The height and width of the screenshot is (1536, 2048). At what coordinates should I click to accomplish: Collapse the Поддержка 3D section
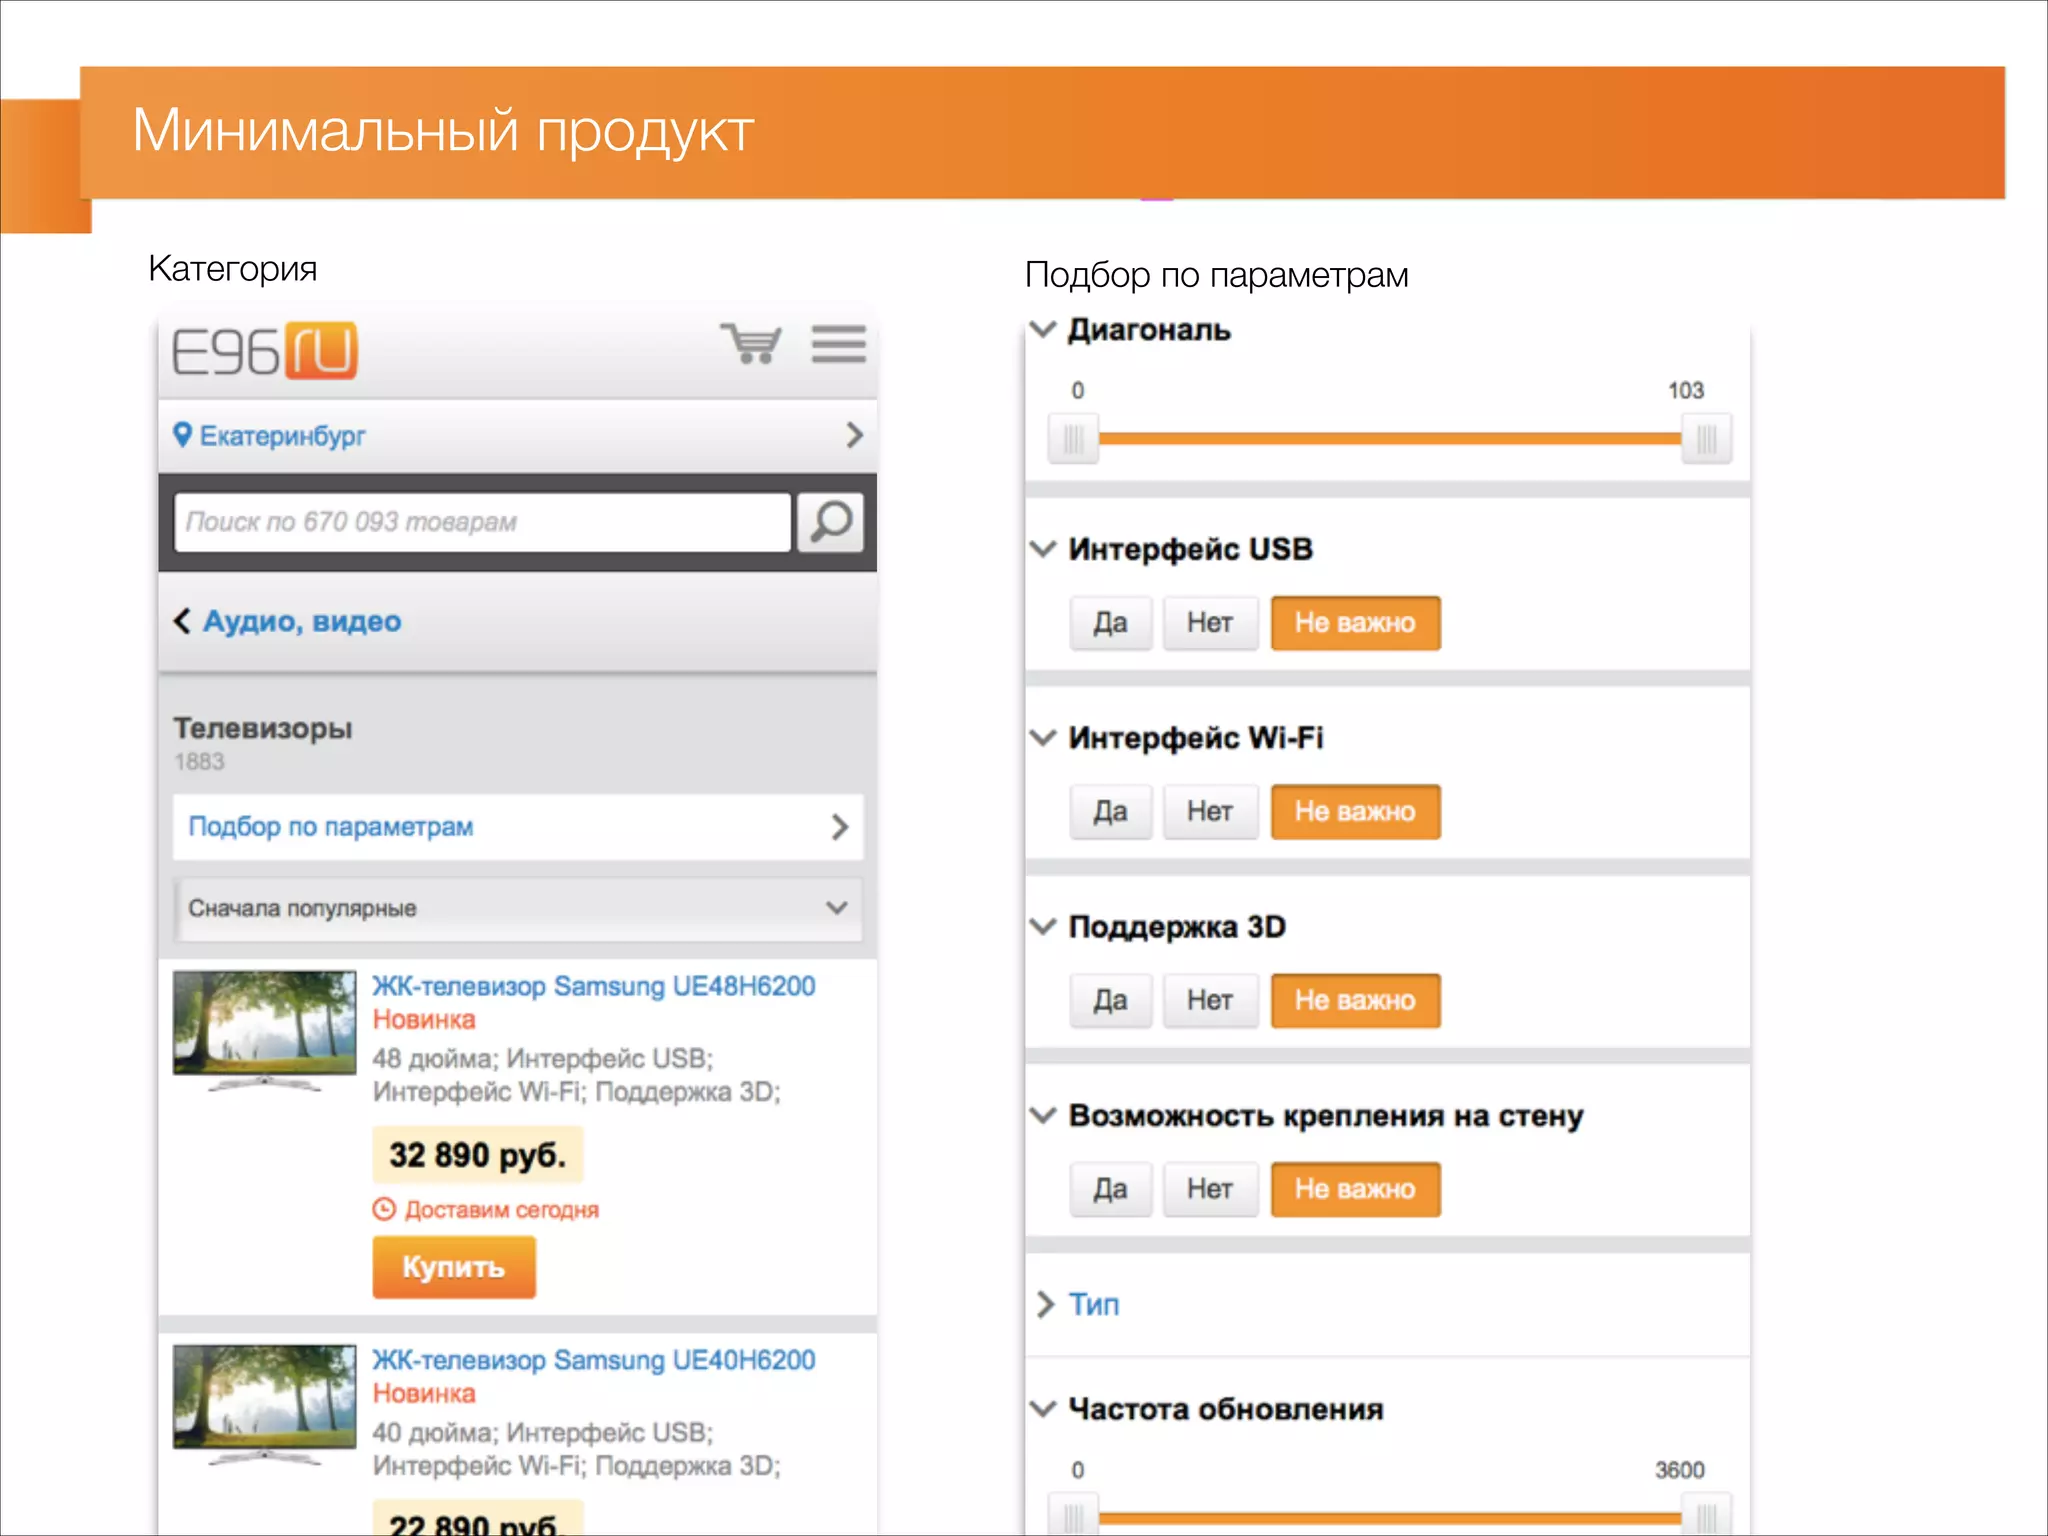[1043, 927]
